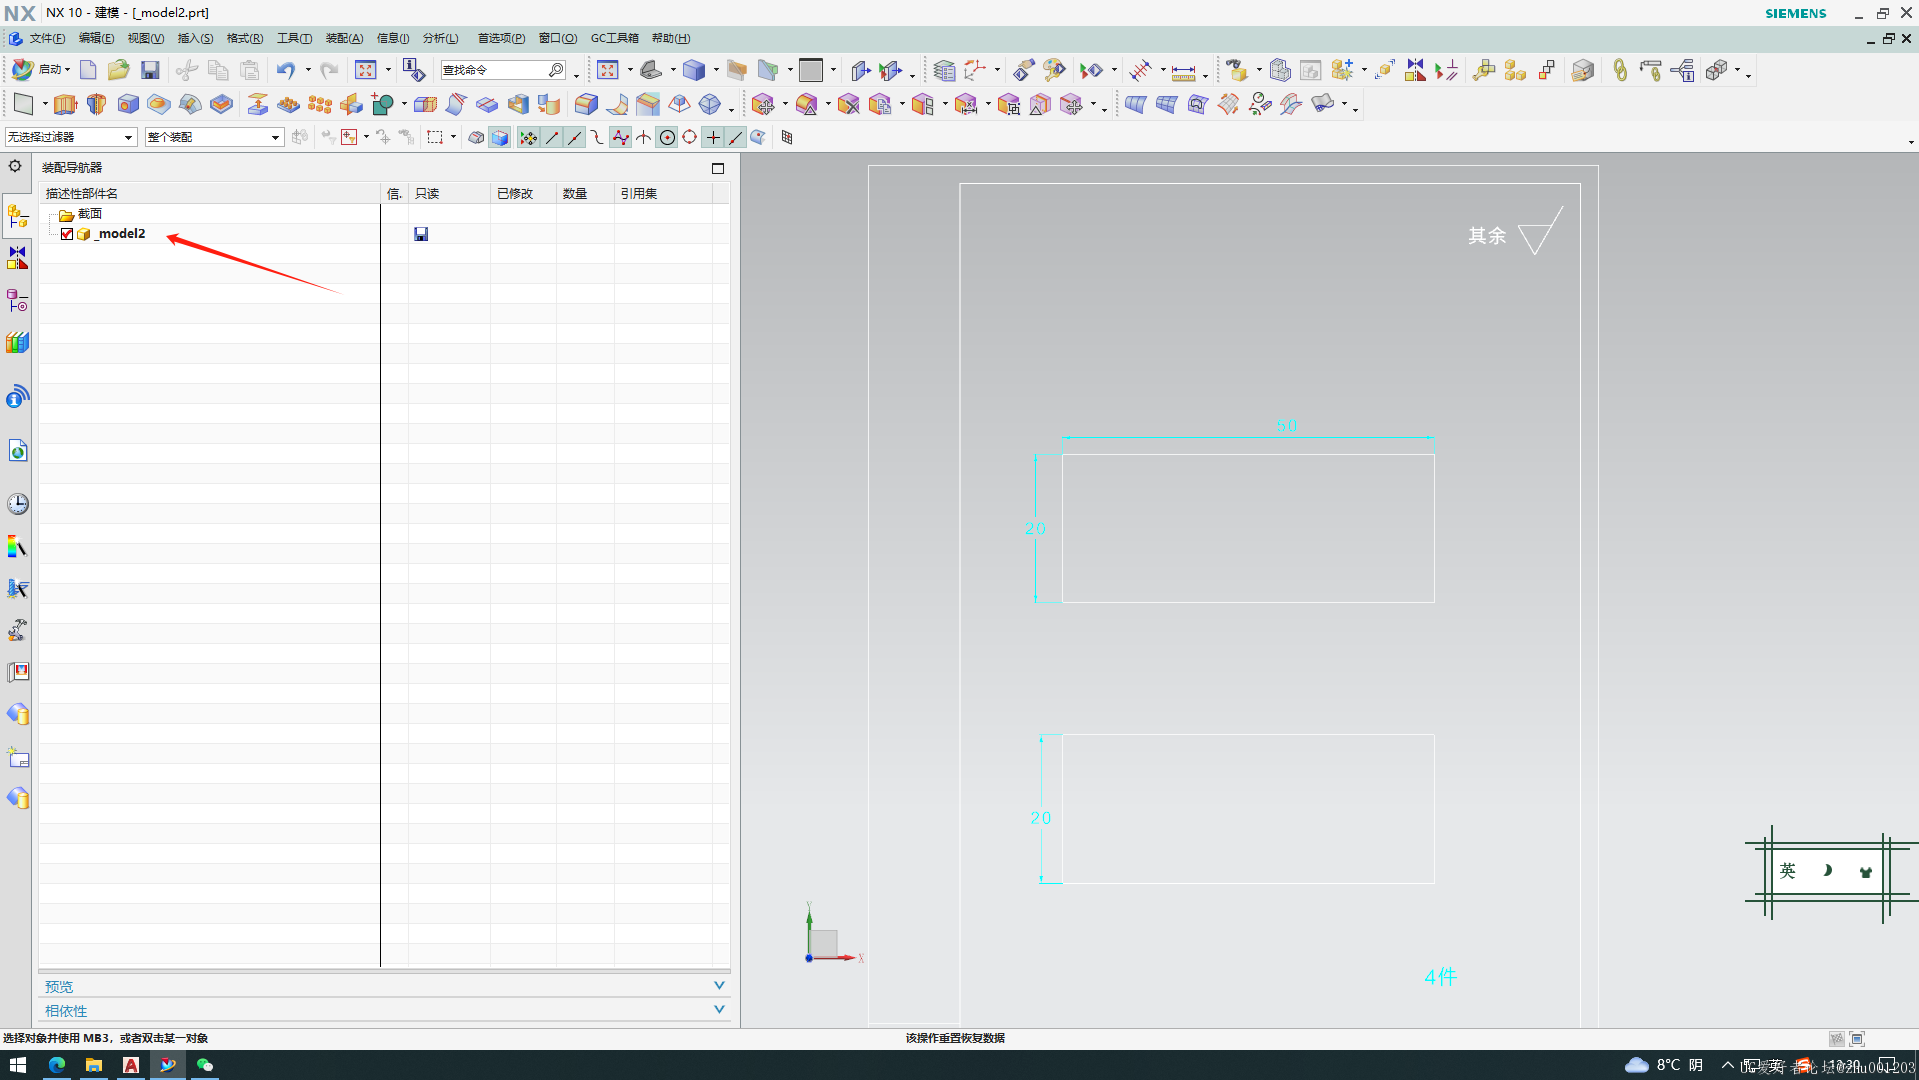Screen dimensions: 1919x1080
Task: Uncheck the _model2 component checkbox
Action: (x=67, y=234)
